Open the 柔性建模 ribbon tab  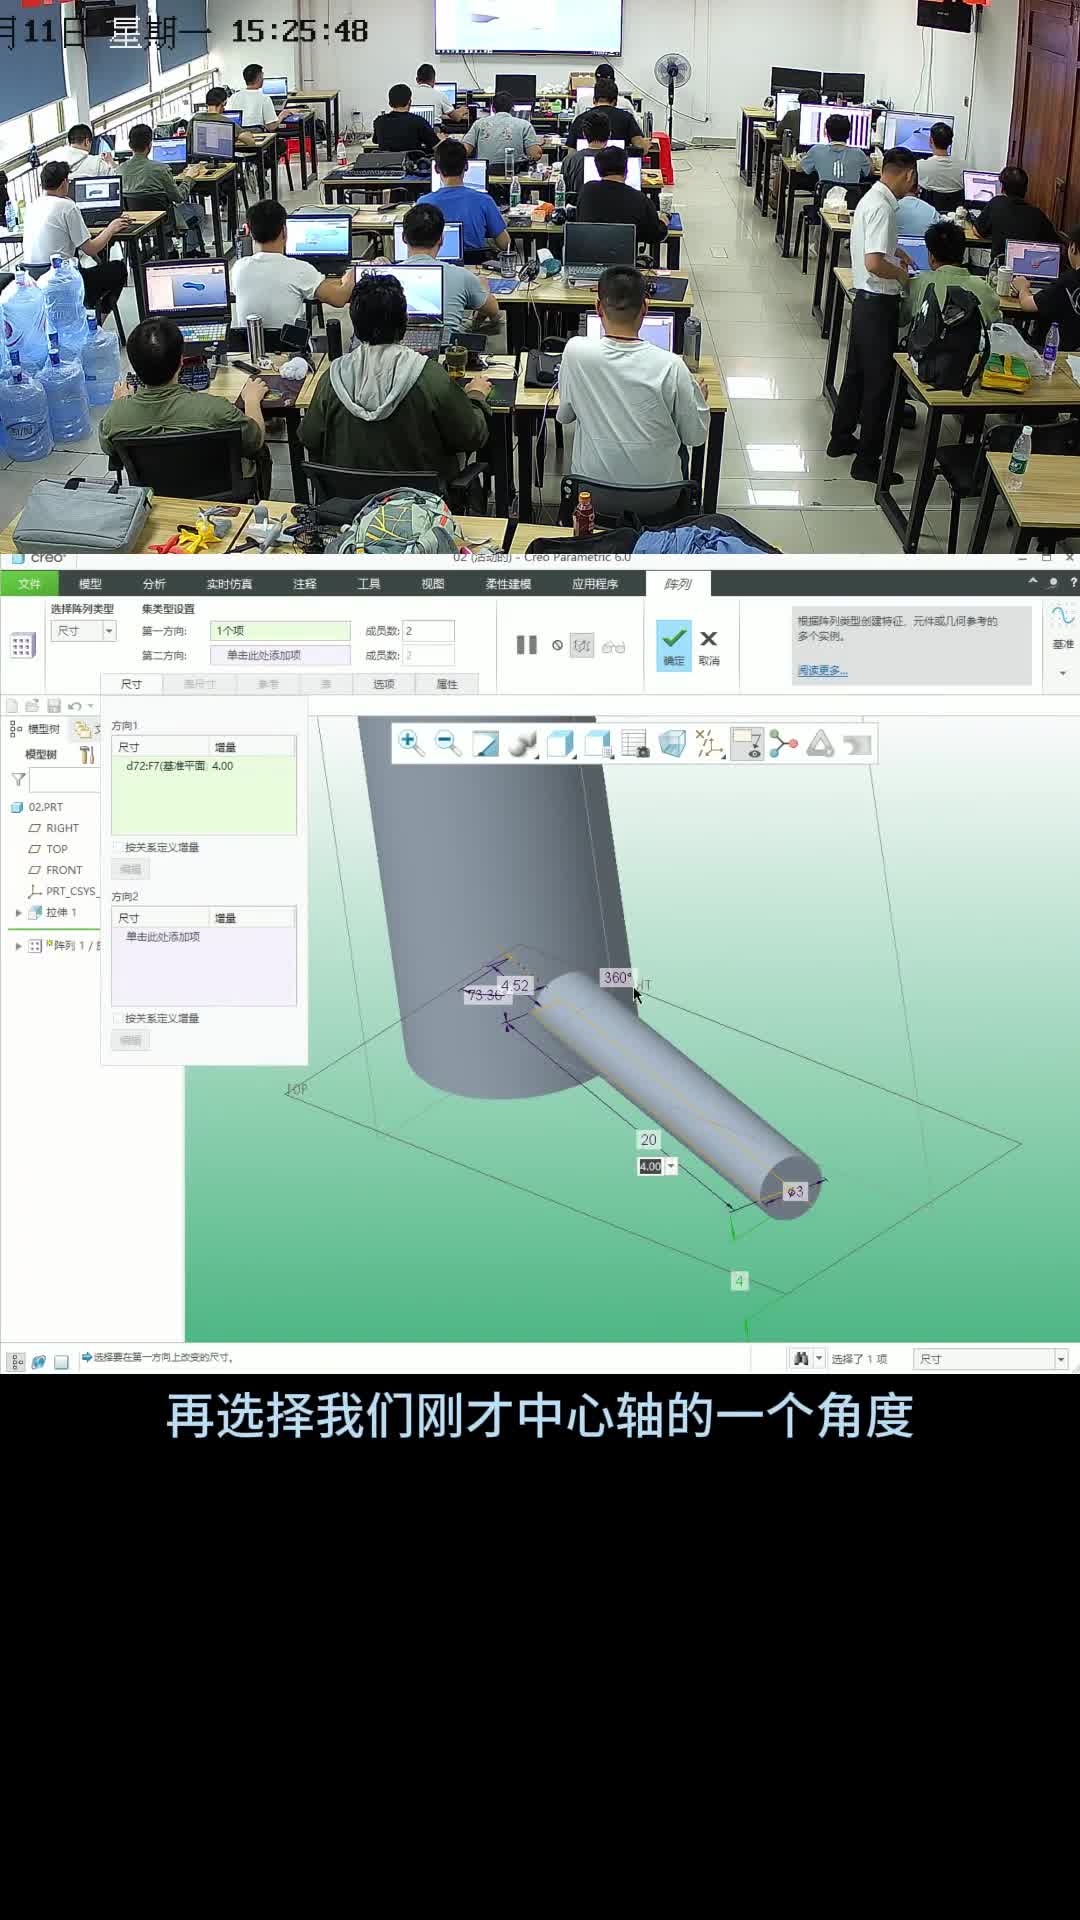pos(508,584)
